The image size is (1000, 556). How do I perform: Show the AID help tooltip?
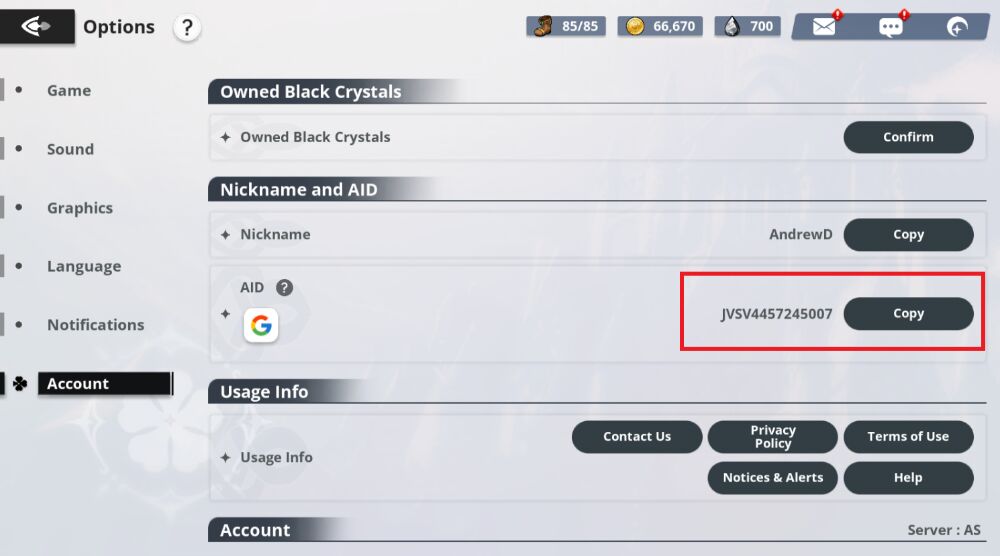point(285,288)
